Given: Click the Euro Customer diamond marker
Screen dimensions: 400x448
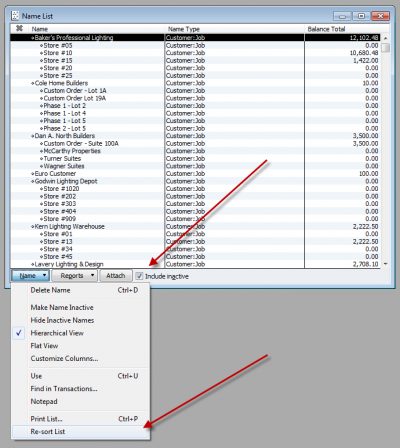Looking at the screenshot, I should pos(33,174).
